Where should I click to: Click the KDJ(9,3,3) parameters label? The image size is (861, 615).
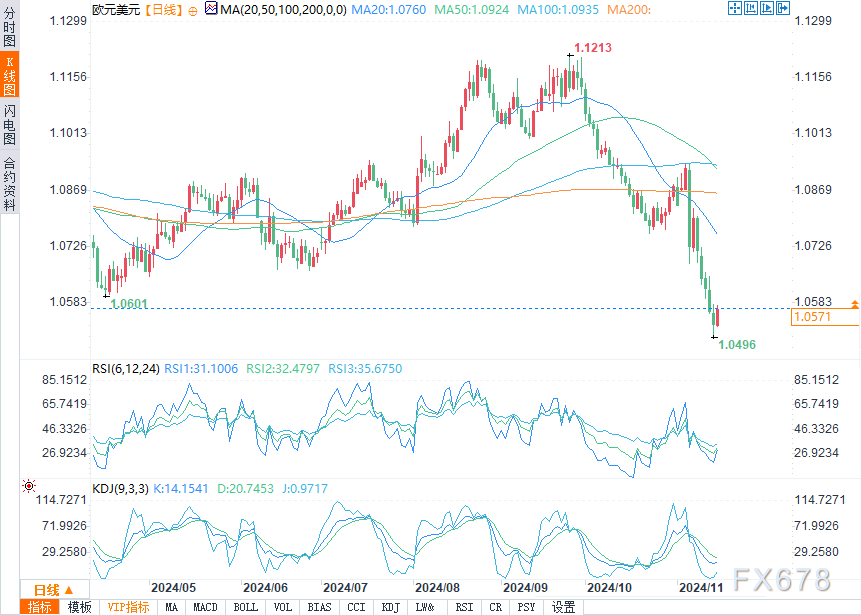pyautogui.click(x=120, y=489)
